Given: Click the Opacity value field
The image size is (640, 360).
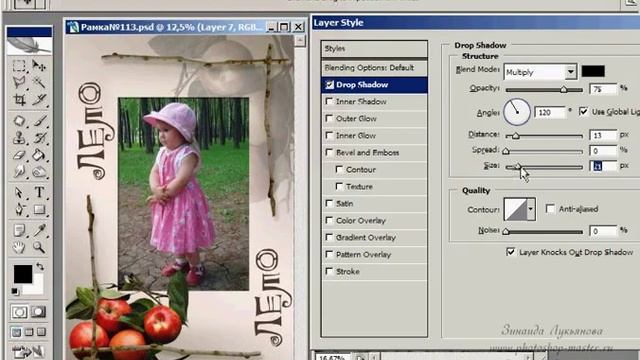Looking at the screenshot, I should point(603,89).
